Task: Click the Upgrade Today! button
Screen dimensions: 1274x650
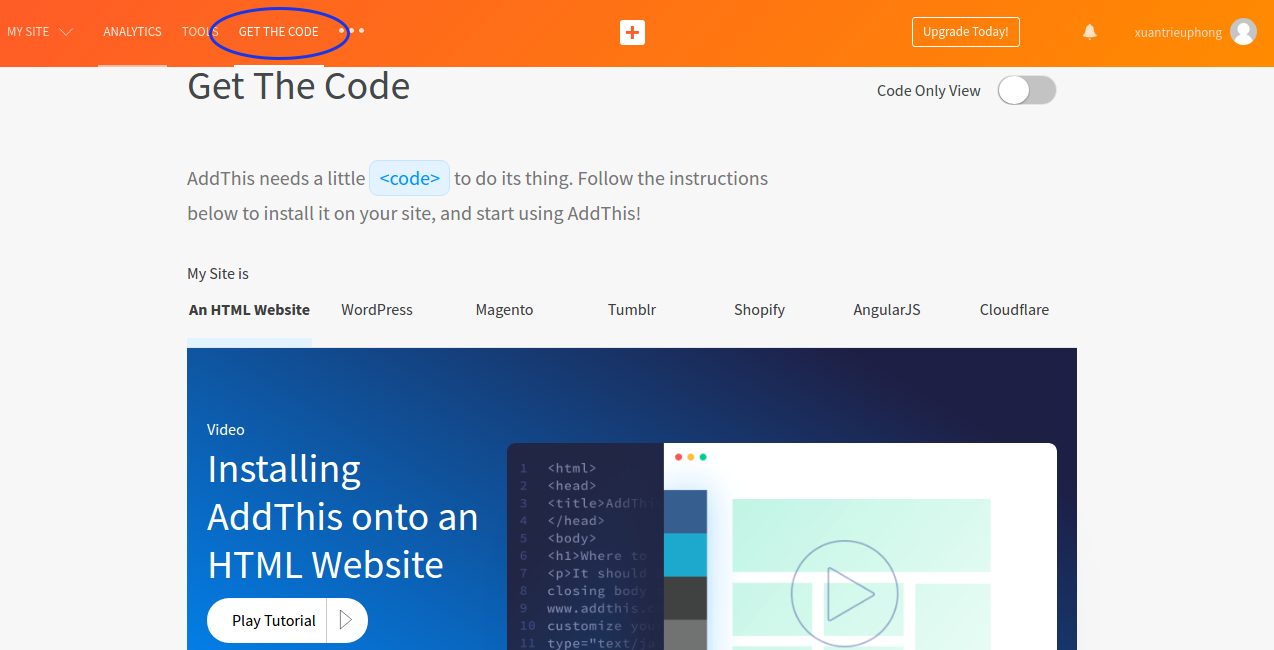Action: (x=966, y=32)
